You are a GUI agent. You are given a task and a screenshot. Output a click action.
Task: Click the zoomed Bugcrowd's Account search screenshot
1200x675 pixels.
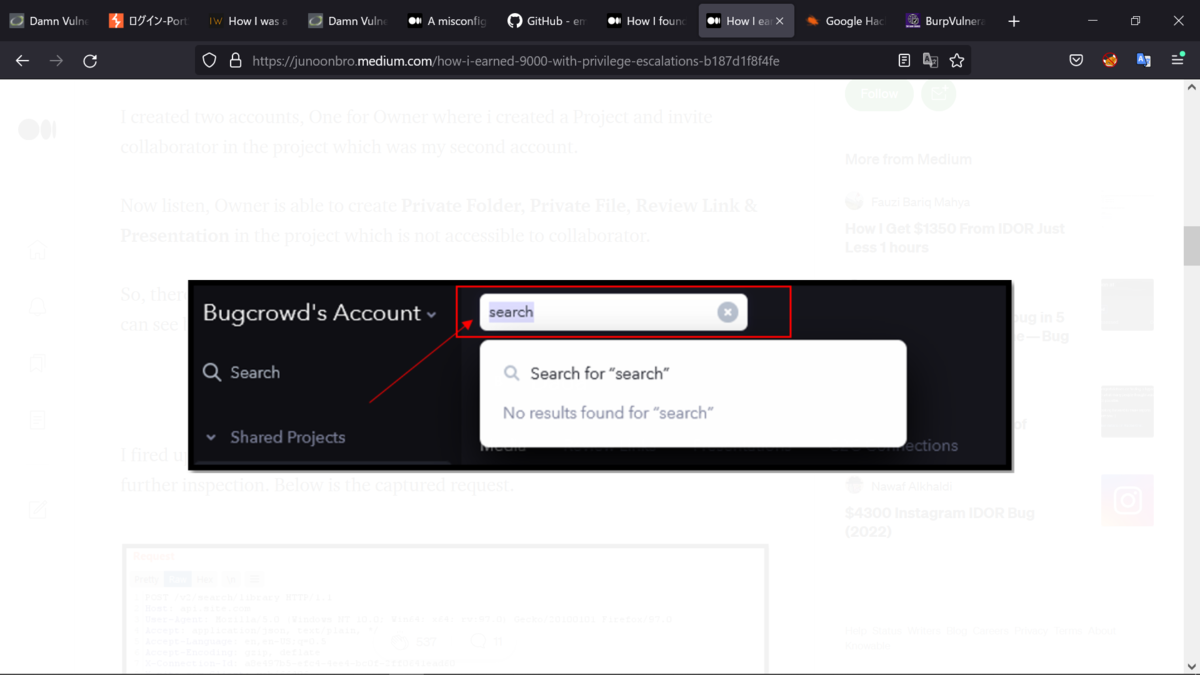click(600, 375)
